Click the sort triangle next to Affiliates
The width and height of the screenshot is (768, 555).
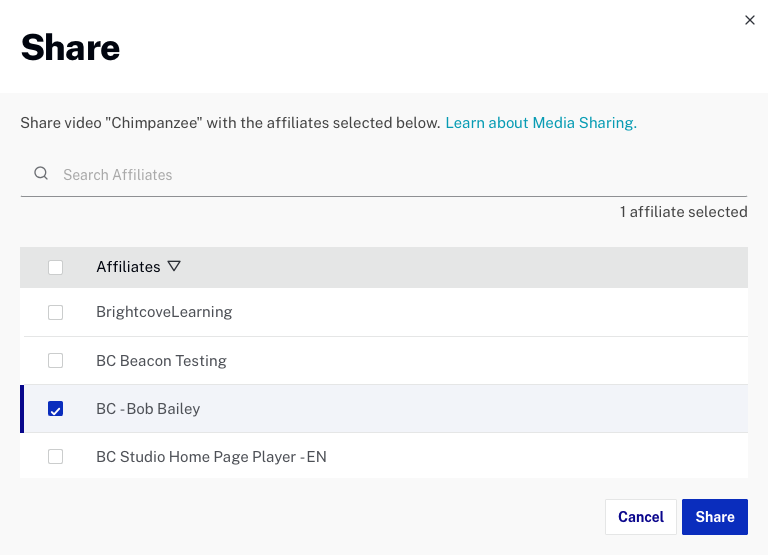click(x=174, y=267)
